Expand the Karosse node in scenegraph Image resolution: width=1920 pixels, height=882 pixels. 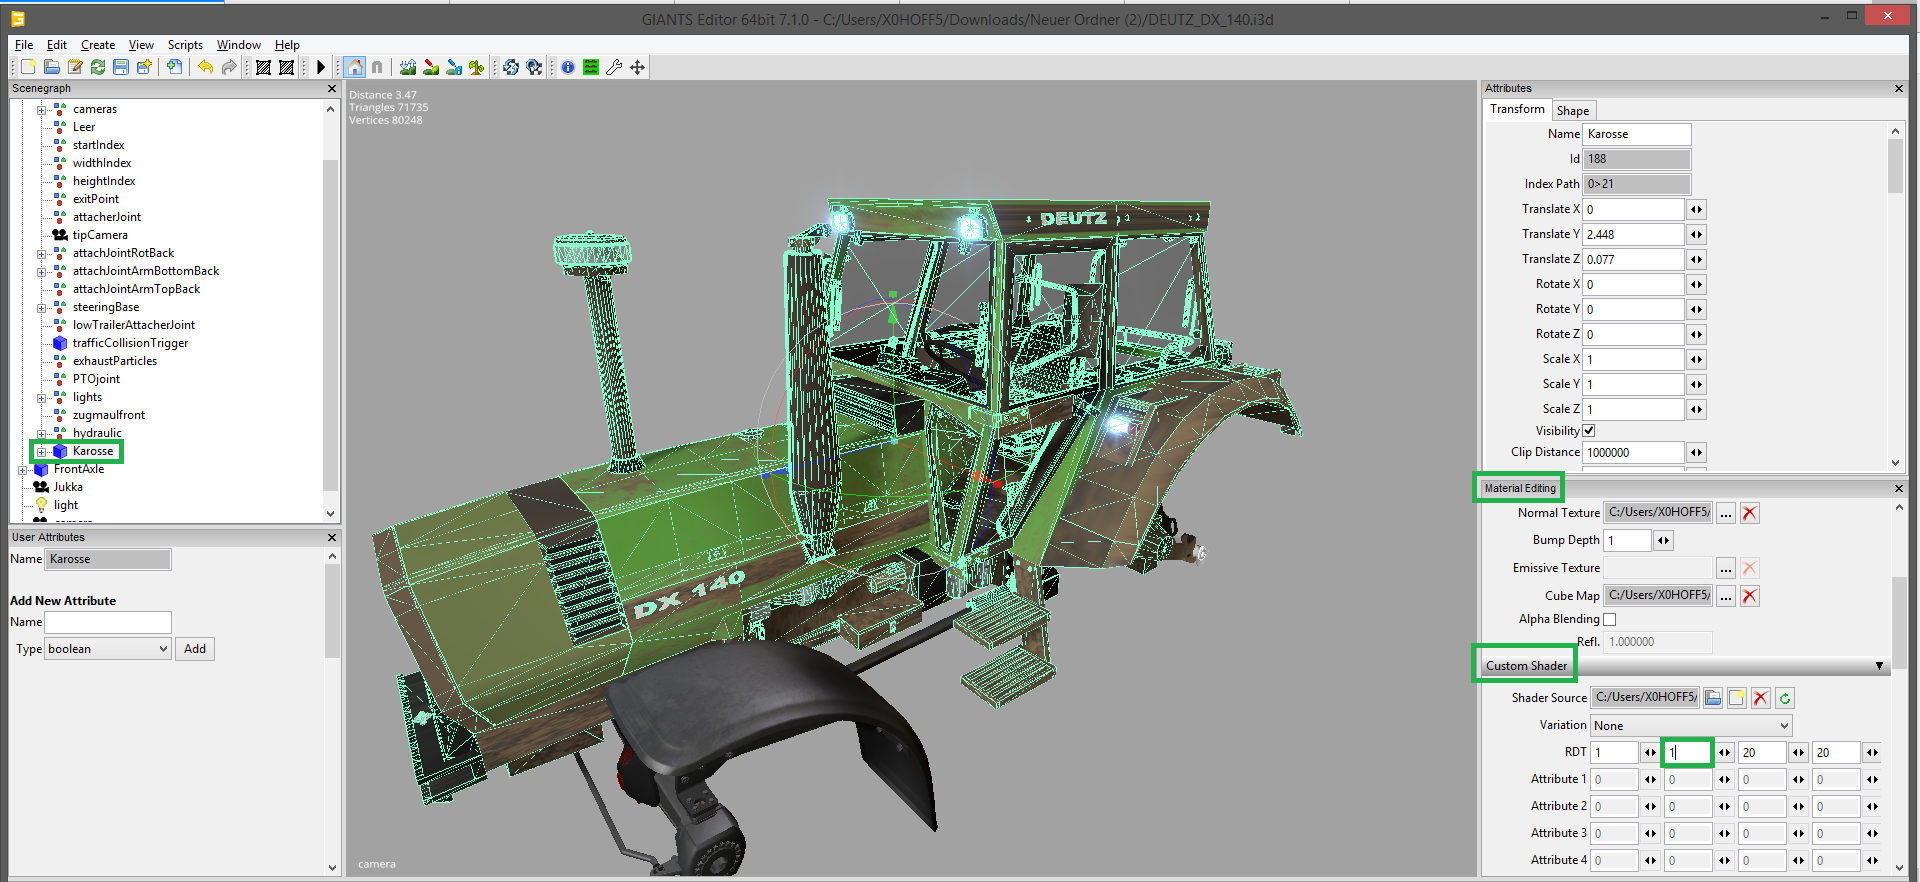point(41,452)
